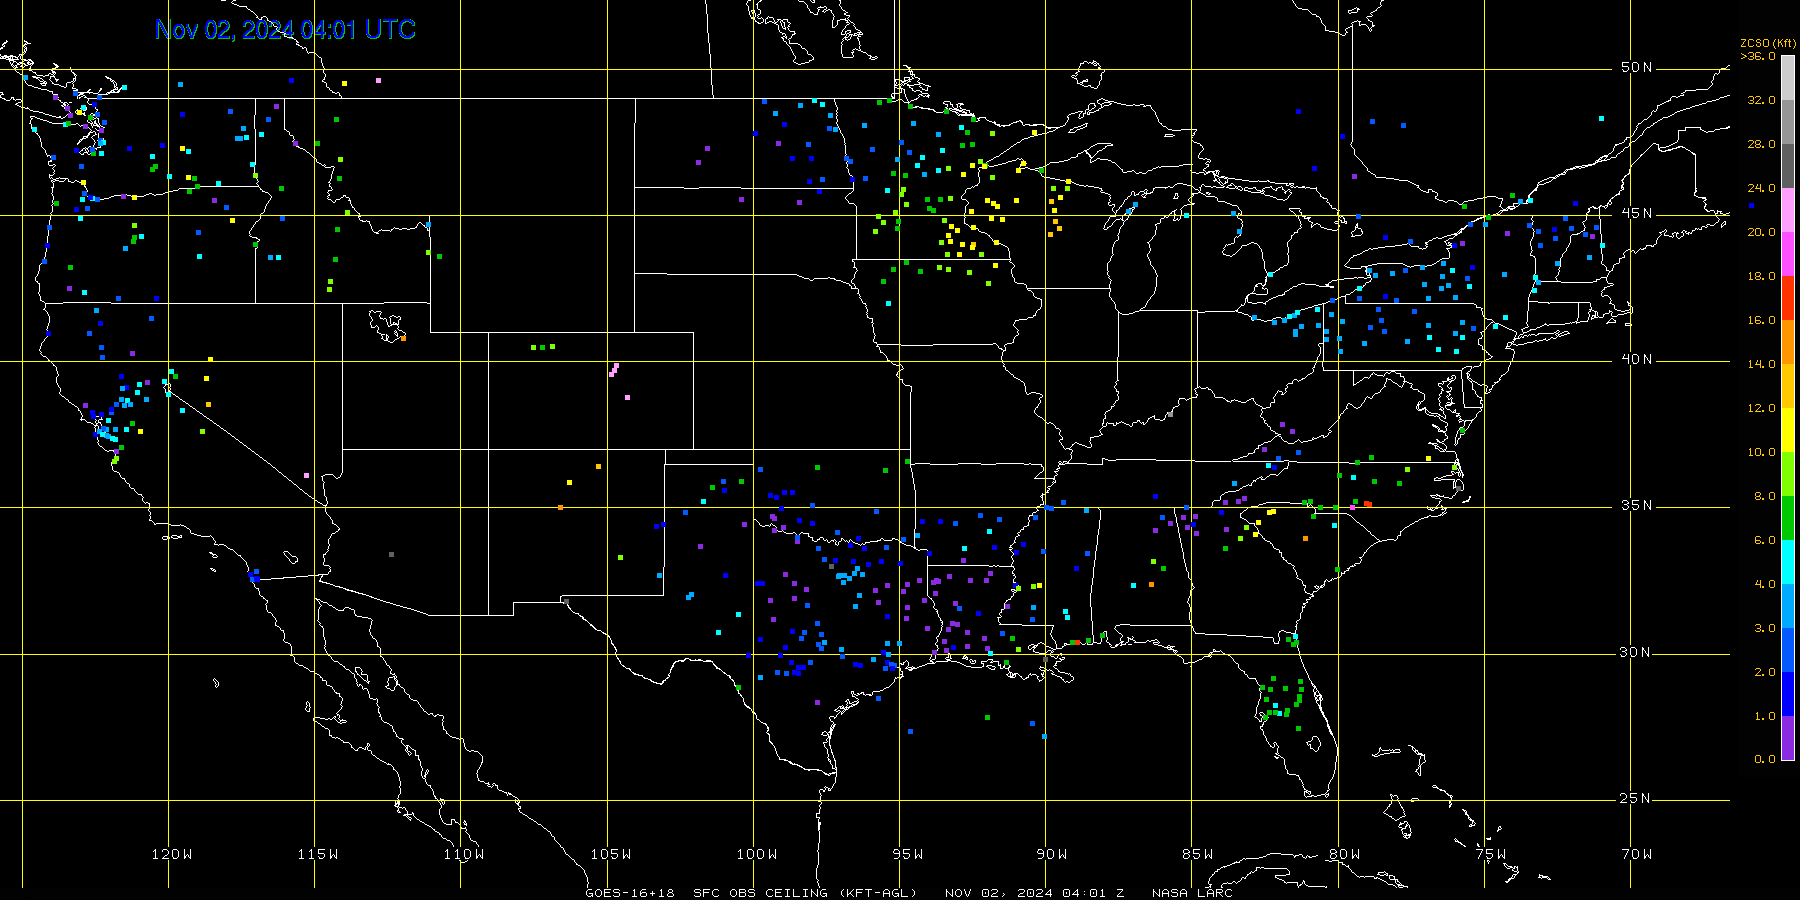Click the '100W' longitude label
The width and height of the screenshot is (1800, 900).
757,854
